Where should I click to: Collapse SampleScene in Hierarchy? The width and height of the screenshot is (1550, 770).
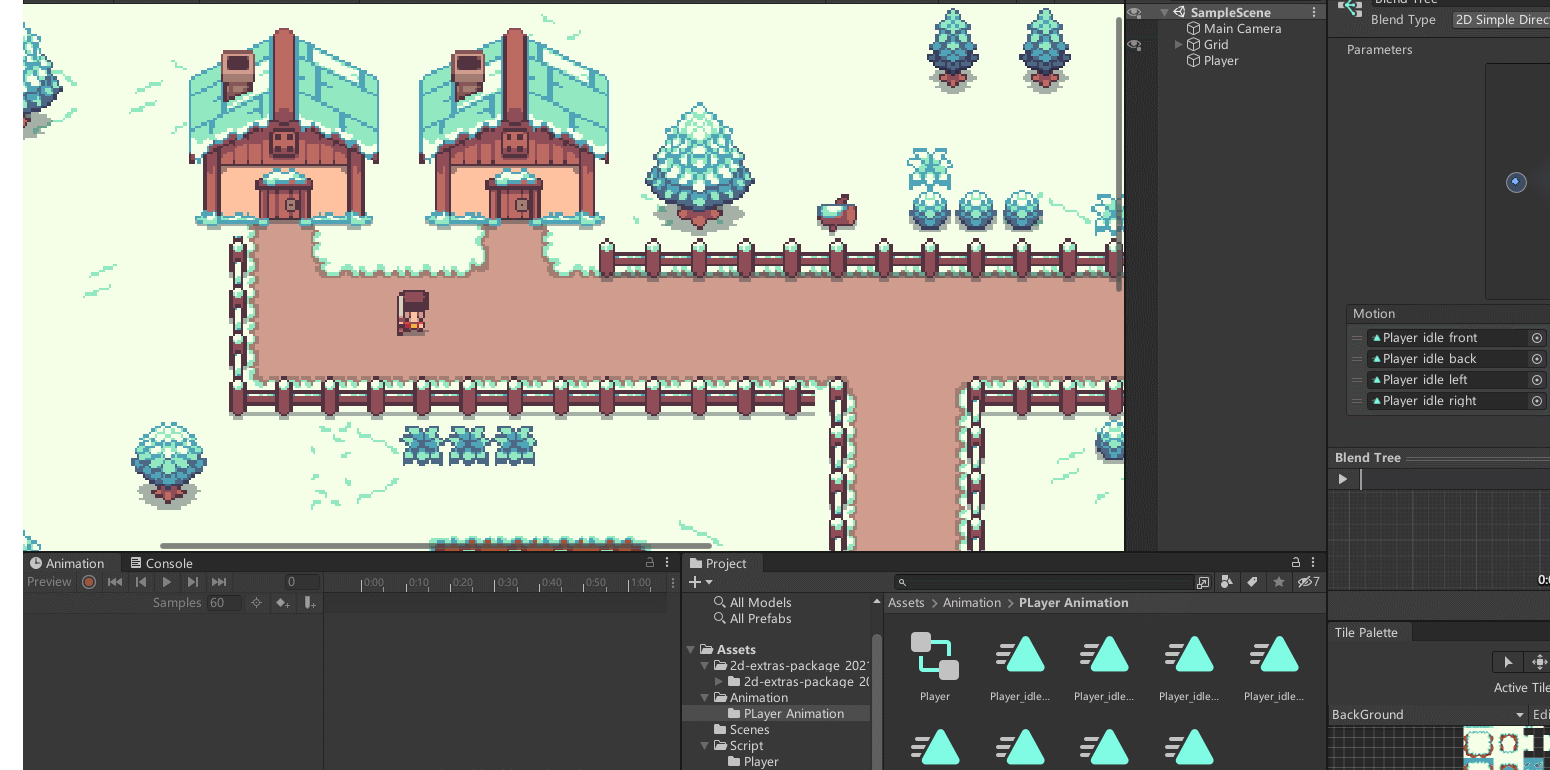point(1164,13)
